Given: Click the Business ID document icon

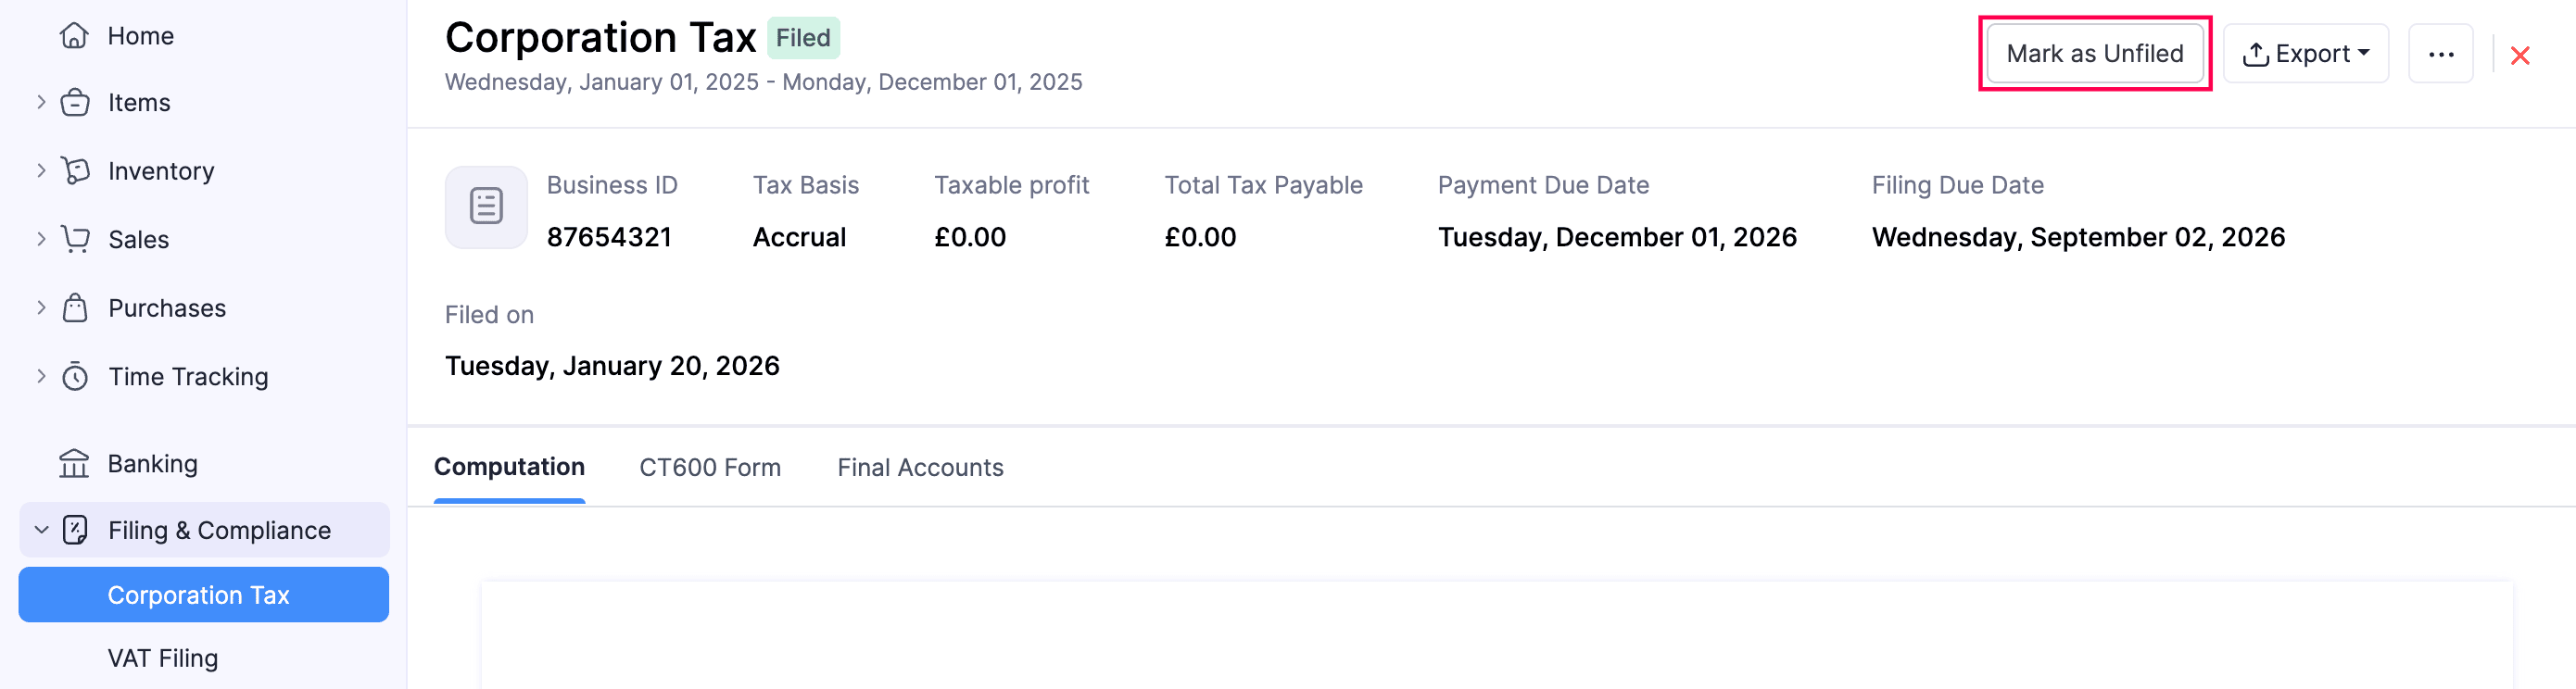Looking at the screenshot, I should 486,207.
